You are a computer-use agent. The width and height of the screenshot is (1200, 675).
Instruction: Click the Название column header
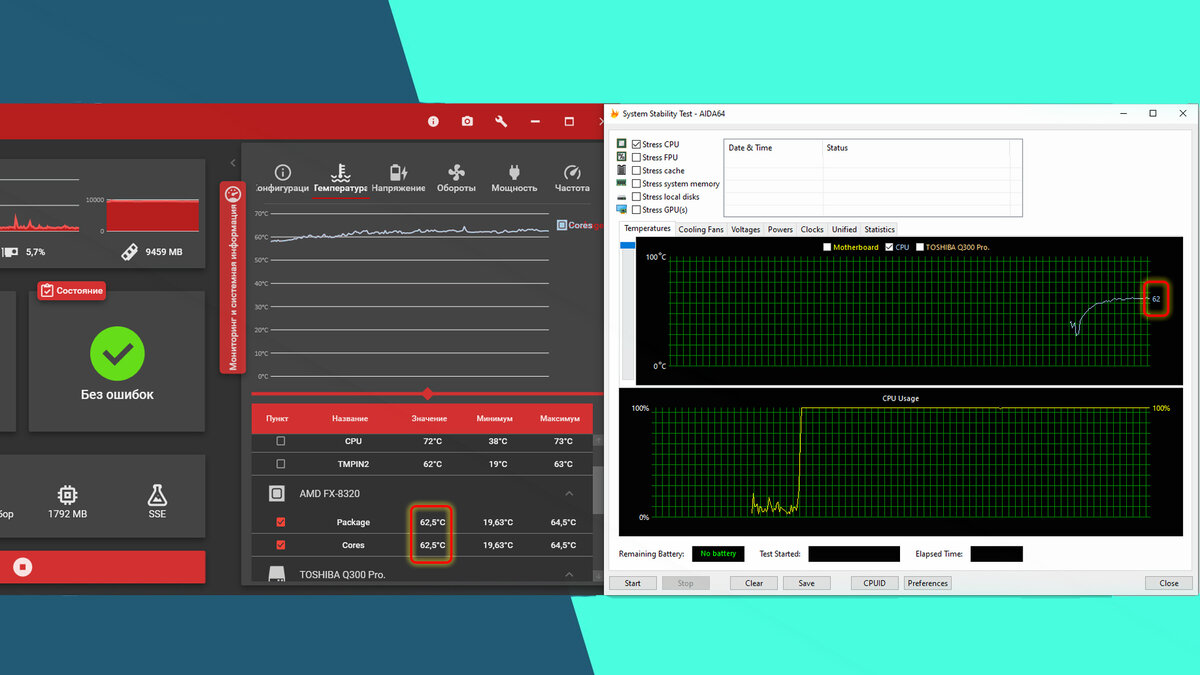point(350,419)
